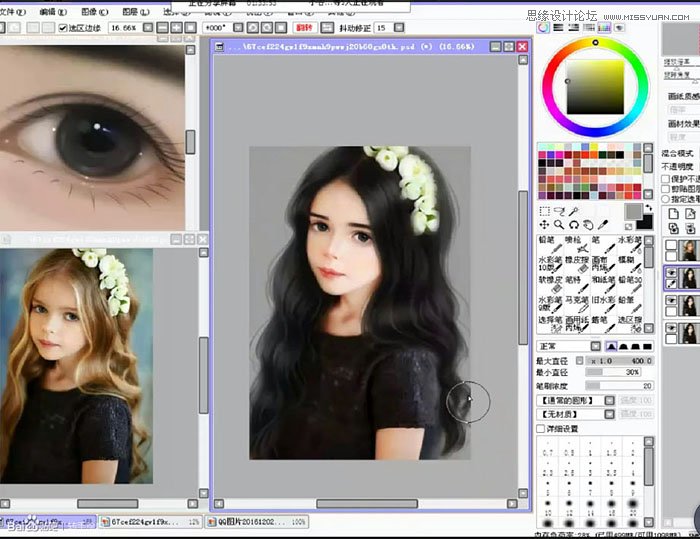Open the 【通常的圆形】 brush shape dropdown

coord(609,400)
